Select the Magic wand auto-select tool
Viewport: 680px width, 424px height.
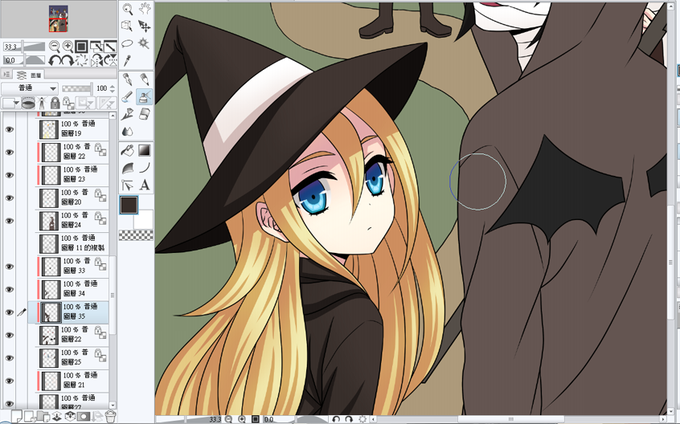(x=144, y=43)
